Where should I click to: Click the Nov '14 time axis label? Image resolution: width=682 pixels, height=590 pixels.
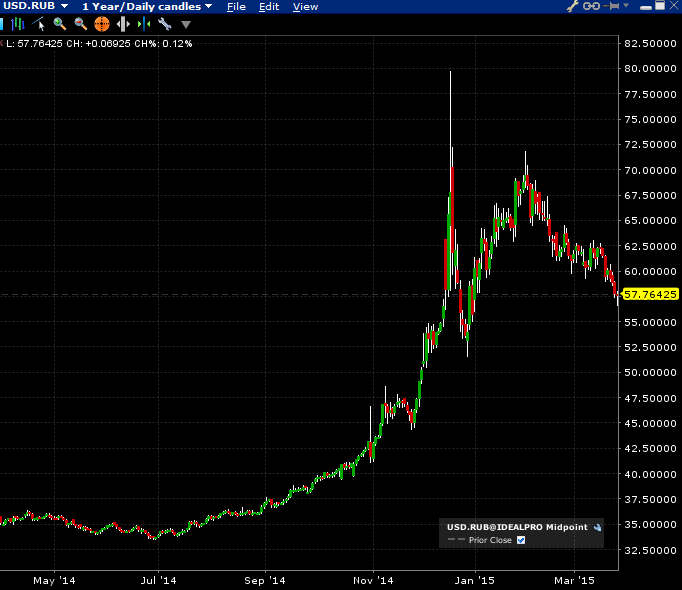point(373,580)
